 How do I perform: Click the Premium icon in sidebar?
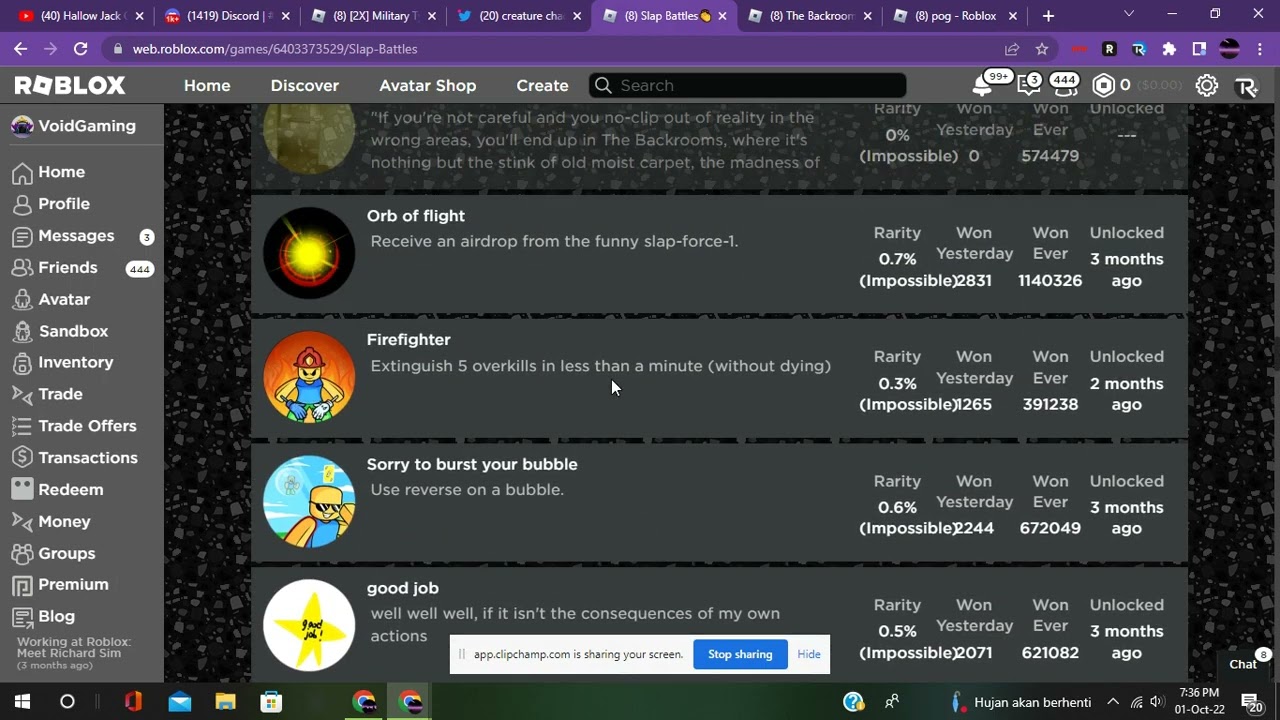coord(23,585)
